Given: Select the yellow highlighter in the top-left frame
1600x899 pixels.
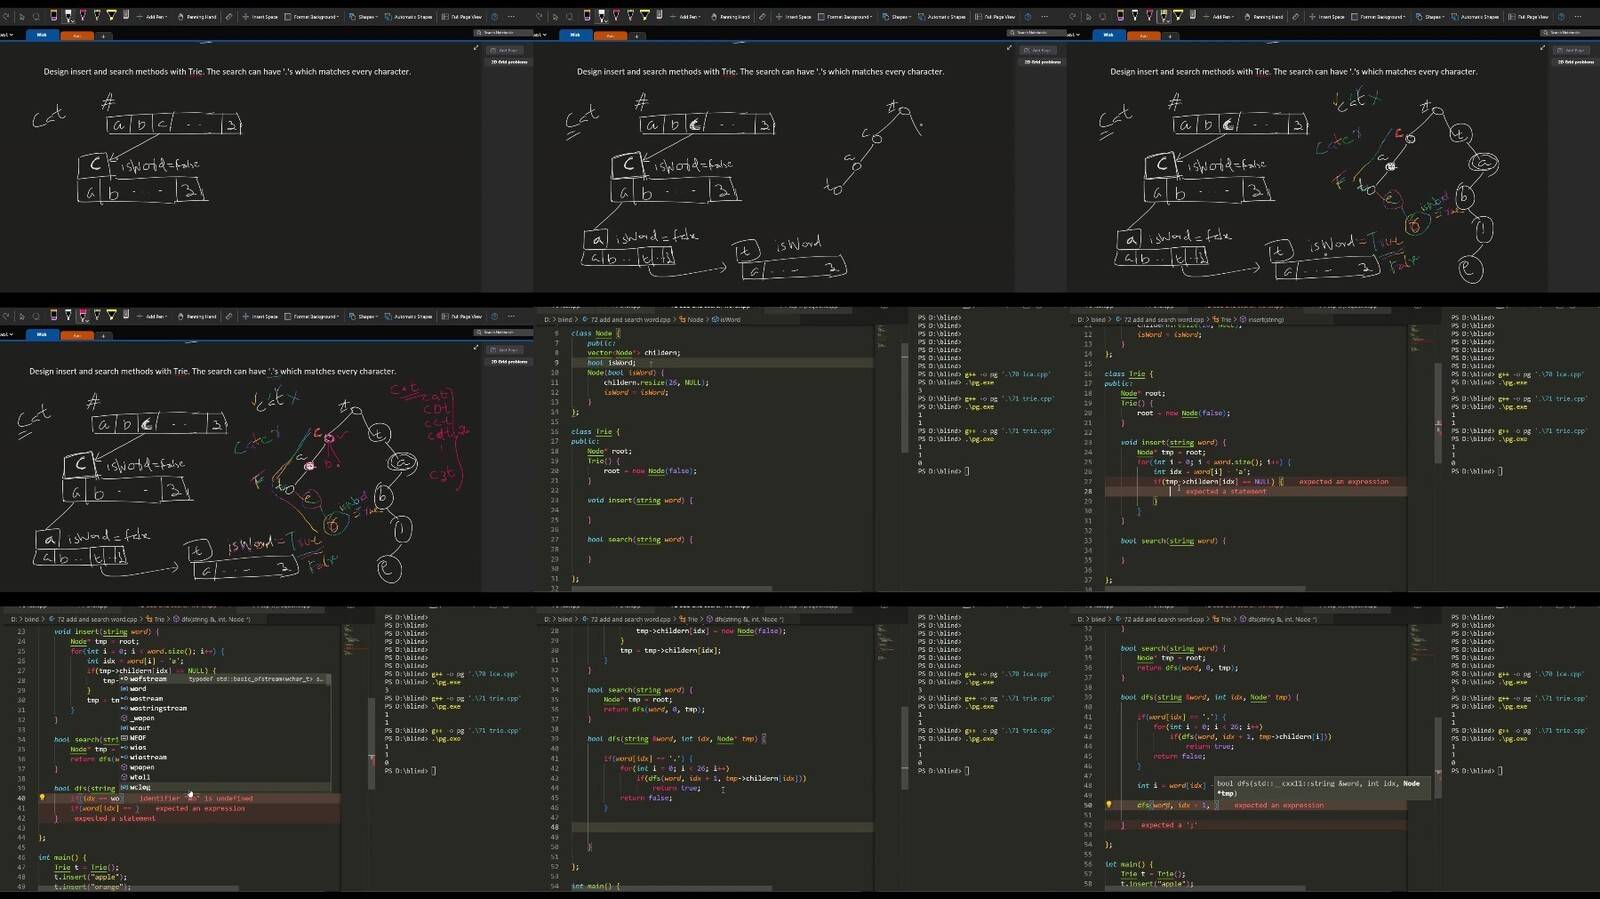Looking at the screenshot, I should click(112, 16).
